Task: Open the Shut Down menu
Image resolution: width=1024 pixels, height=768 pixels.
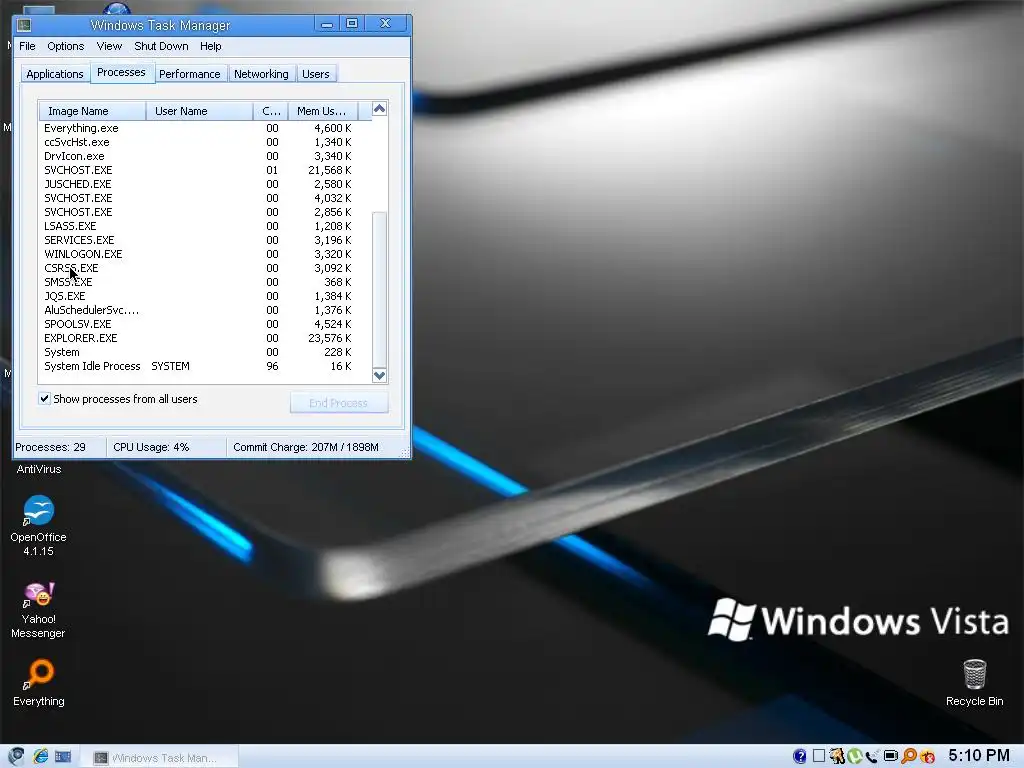Action: coord(161,46)
